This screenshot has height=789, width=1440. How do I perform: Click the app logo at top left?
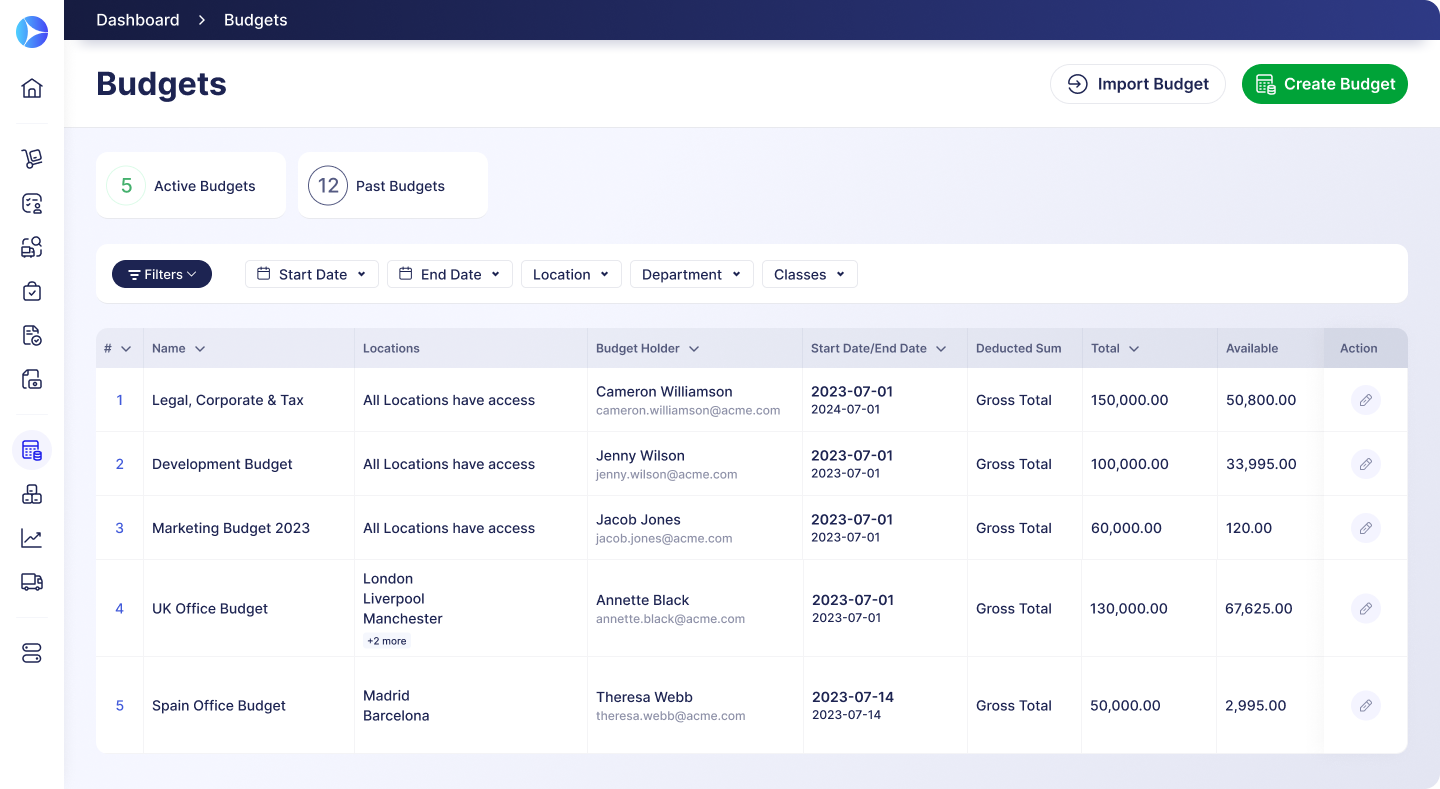point(32,32)
